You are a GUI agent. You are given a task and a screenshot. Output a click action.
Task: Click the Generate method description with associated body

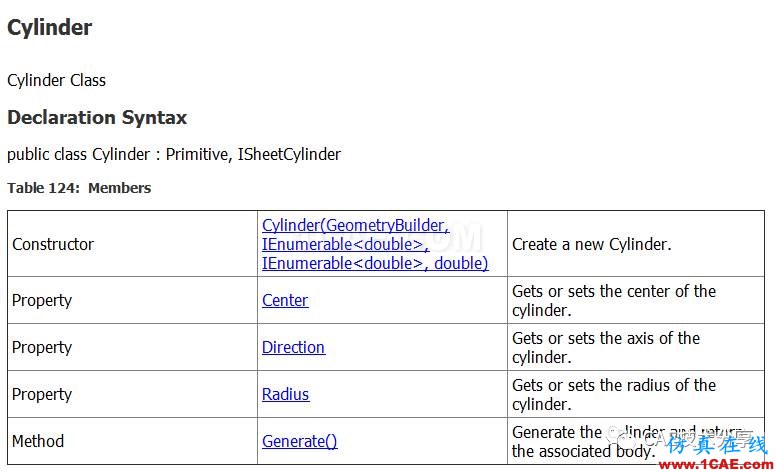pyautogui.click(x=628, y=441)
